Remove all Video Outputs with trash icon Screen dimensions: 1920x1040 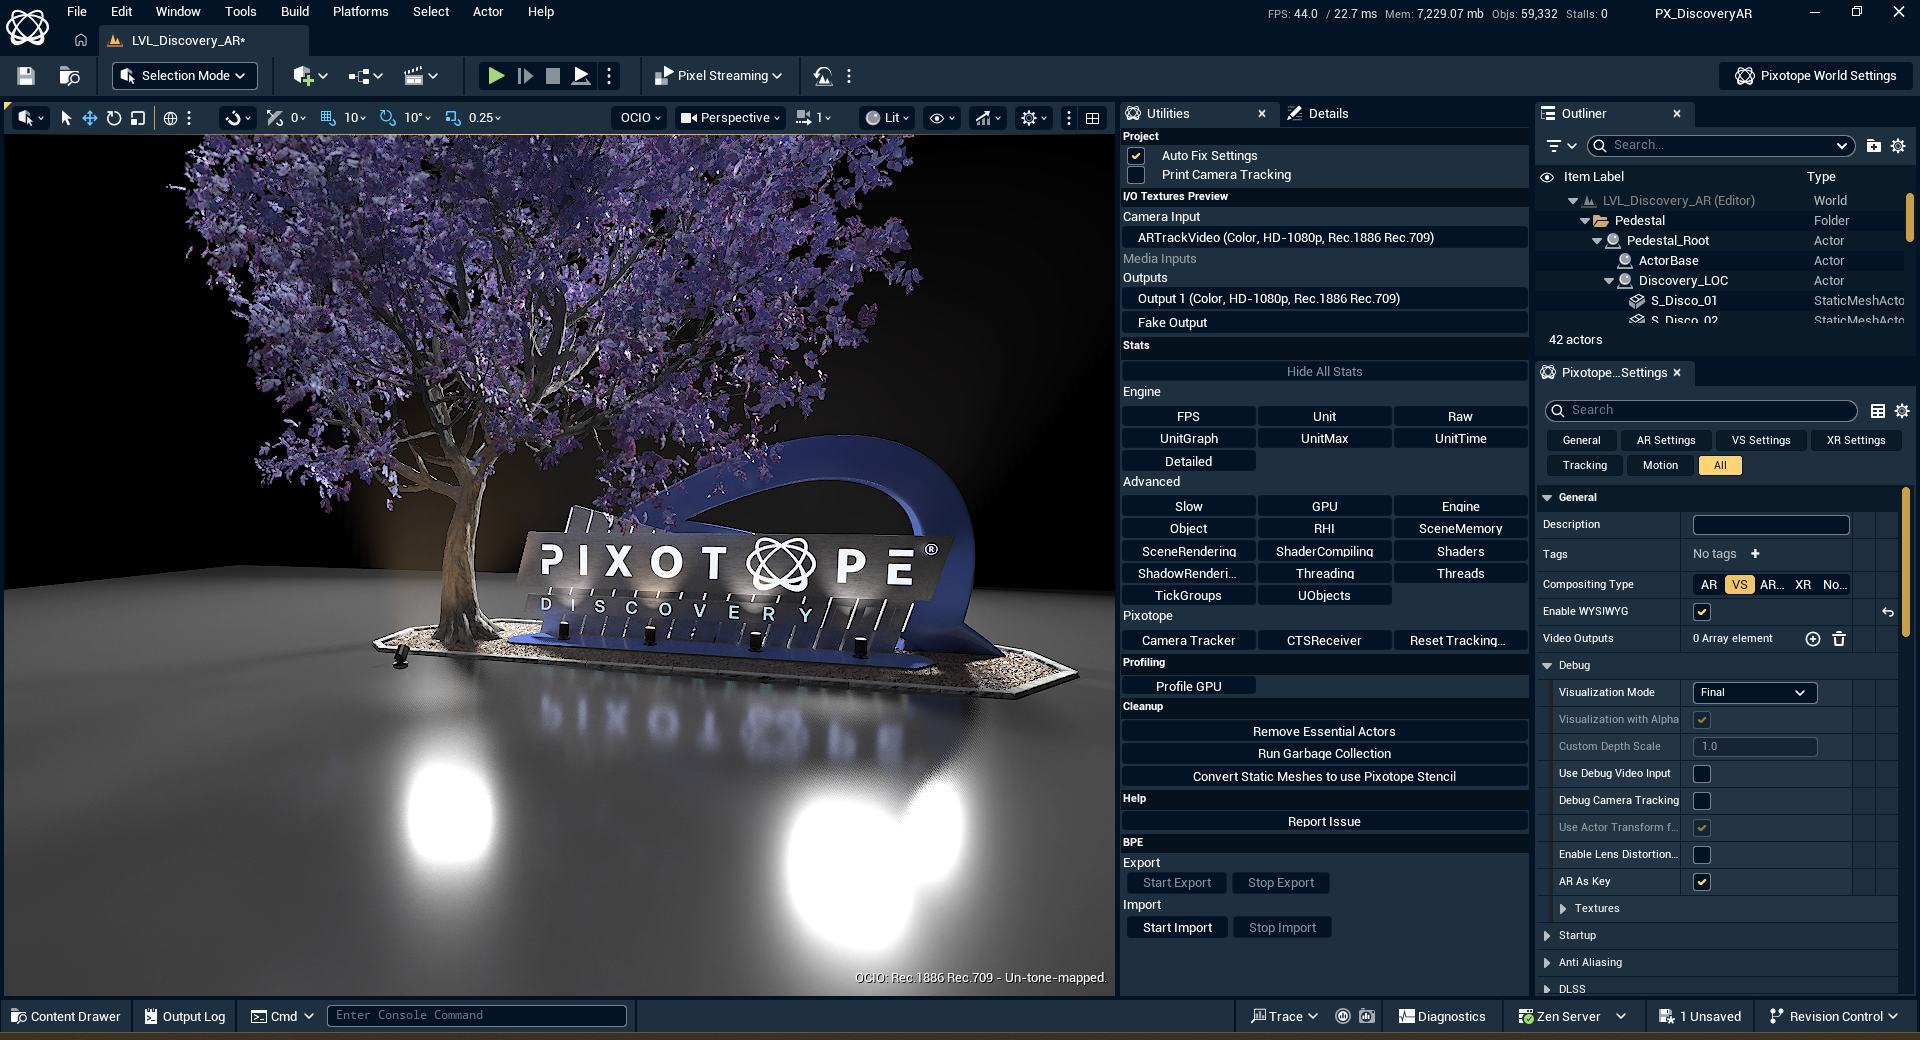(x=1839, y=639)
